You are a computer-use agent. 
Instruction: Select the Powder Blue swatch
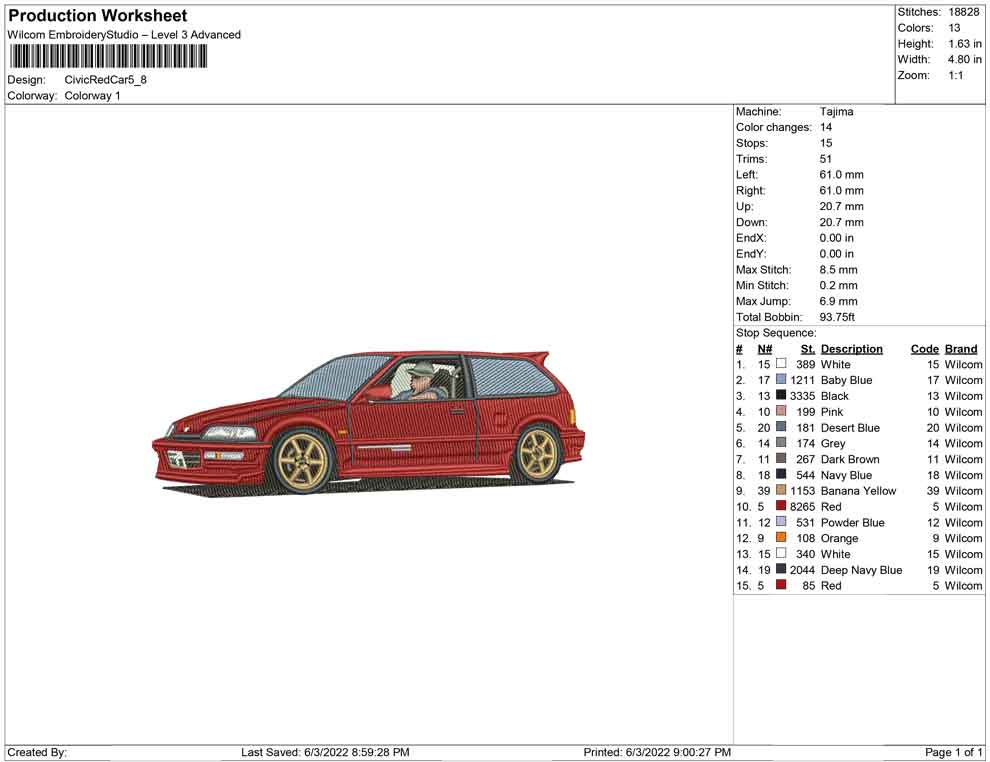click(x=781, y=521)
